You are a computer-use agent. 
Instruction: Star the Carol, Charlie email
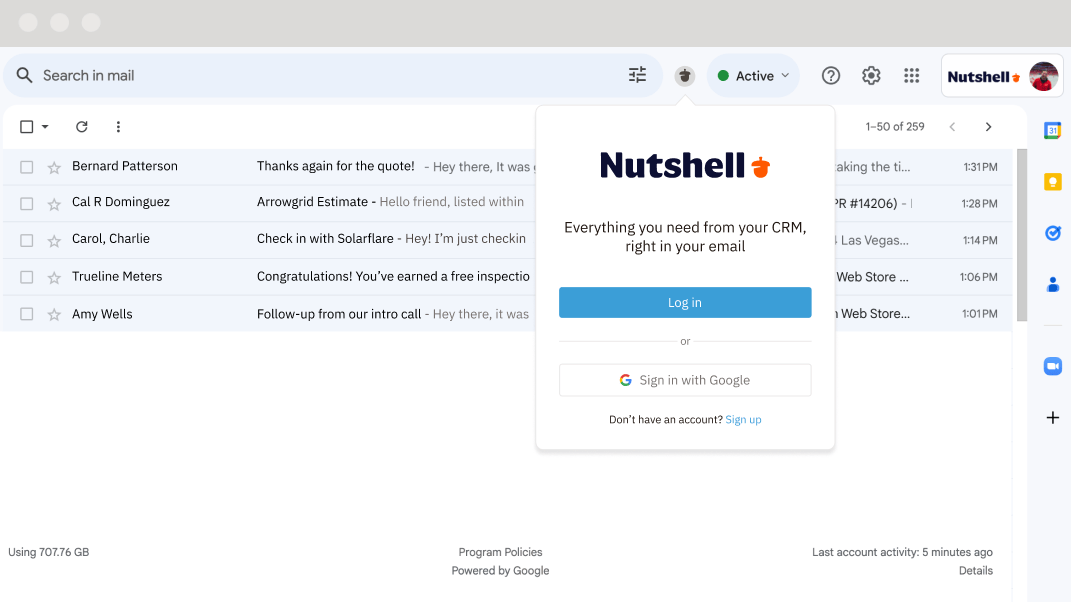[53, 239]
